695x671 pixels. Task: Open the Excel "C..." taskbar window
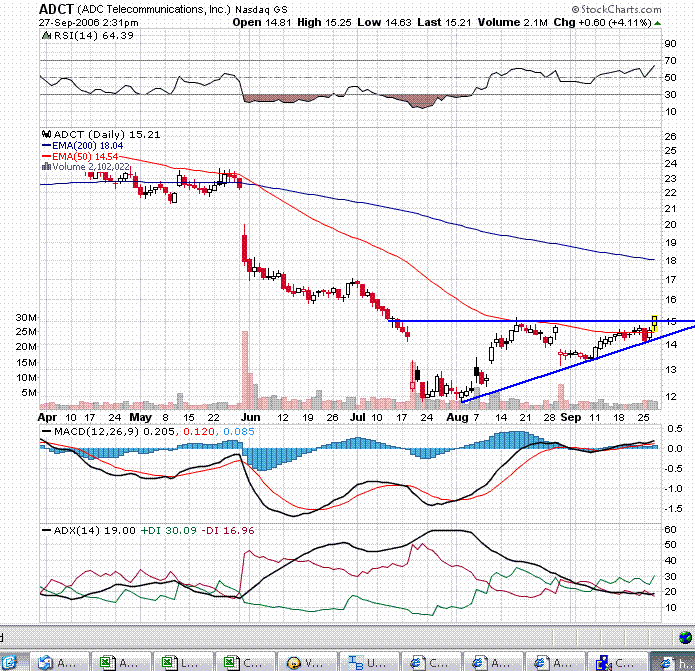(x=245, y=663)
